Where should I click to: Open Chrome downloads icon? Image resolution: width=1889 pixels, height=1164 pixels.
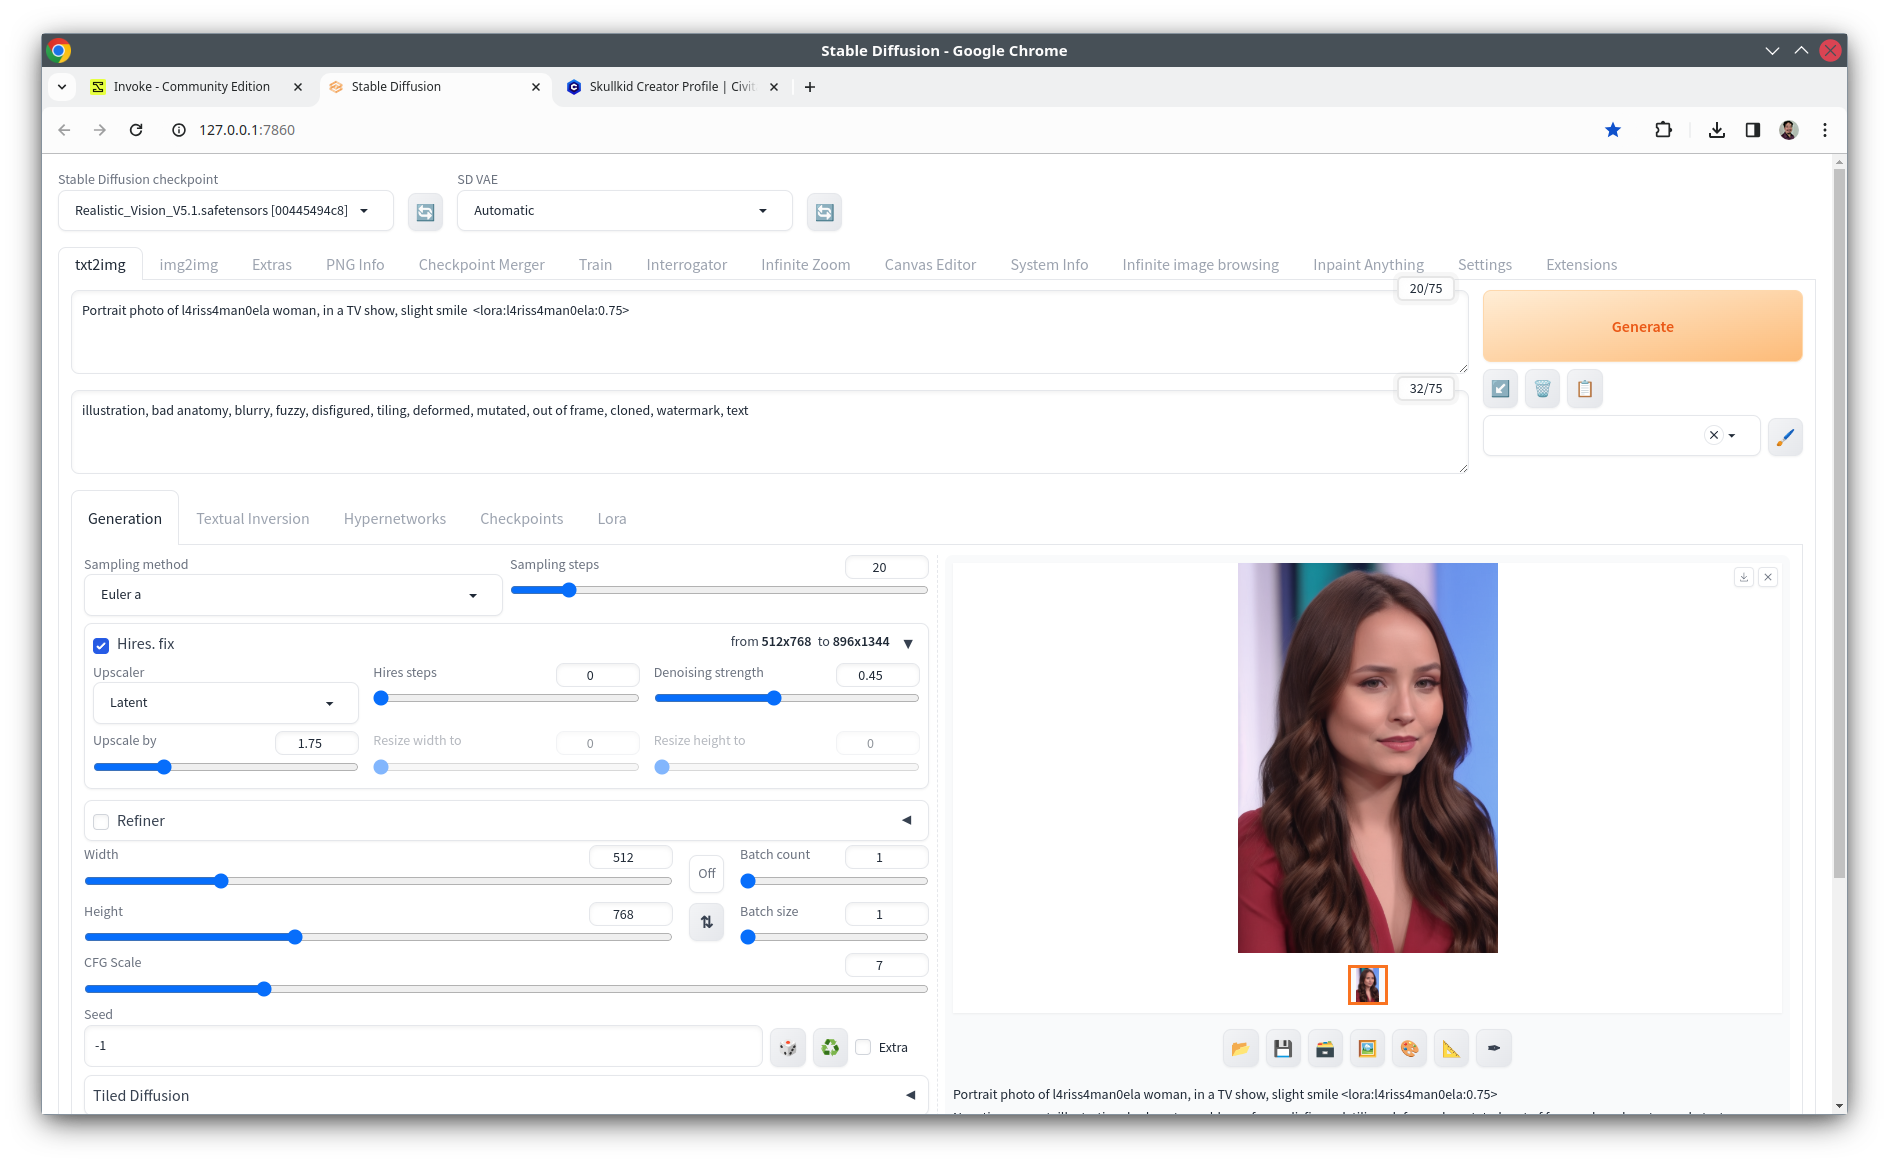pos(1717,130)
